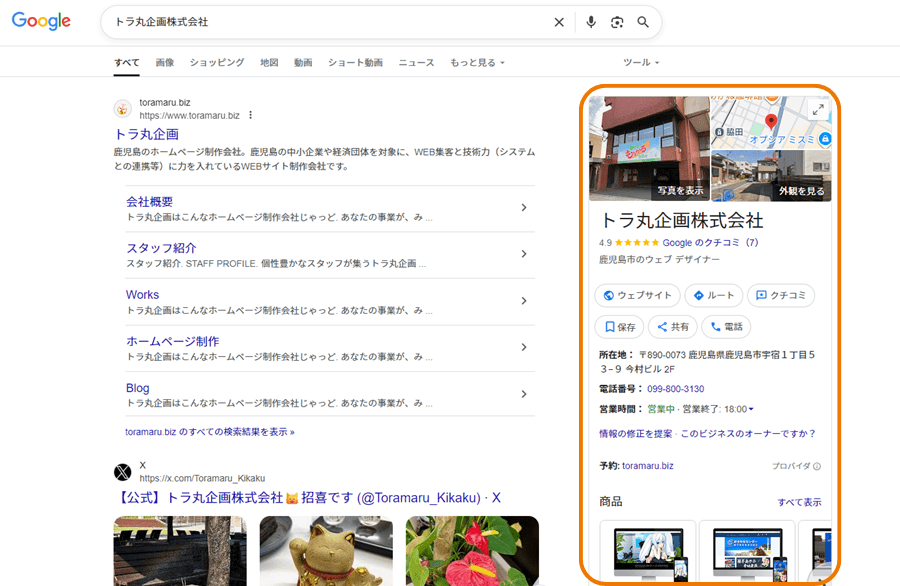
Task: Switch to the 画像 tab
Action: click(165, 63)
